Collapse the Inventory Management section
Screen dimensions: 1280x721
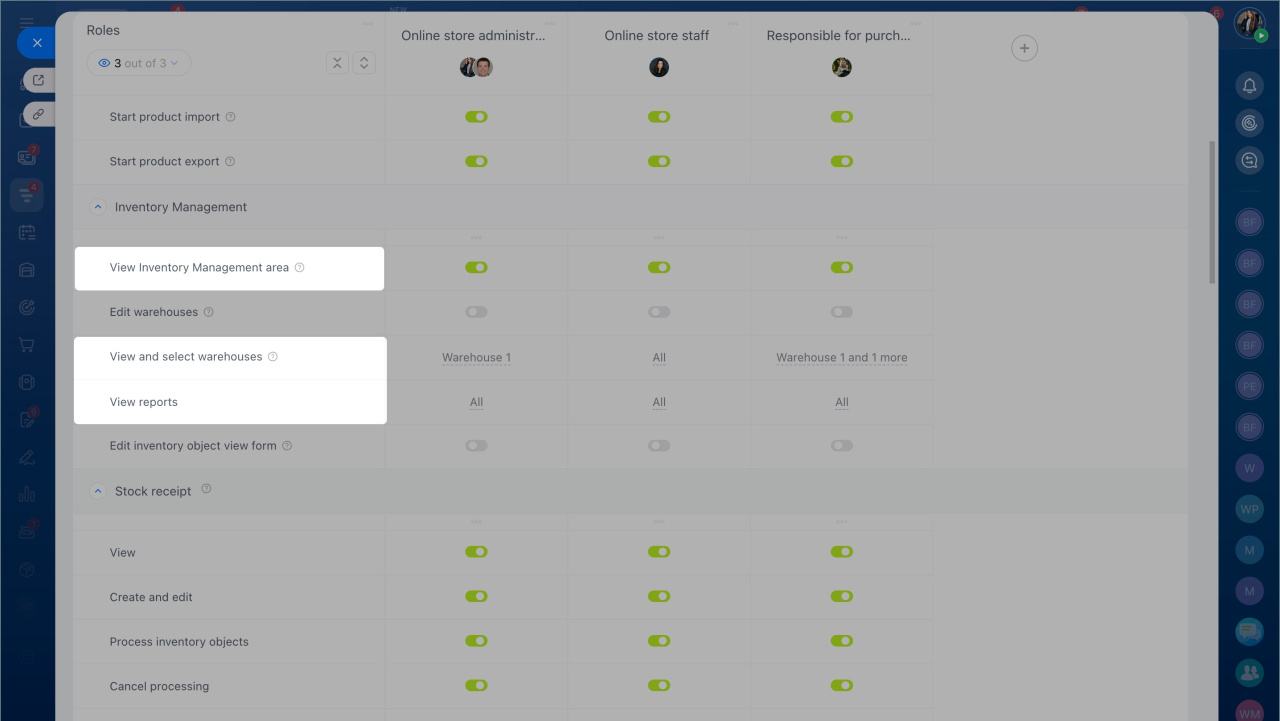pyautogui.click(x=98, y=207)
